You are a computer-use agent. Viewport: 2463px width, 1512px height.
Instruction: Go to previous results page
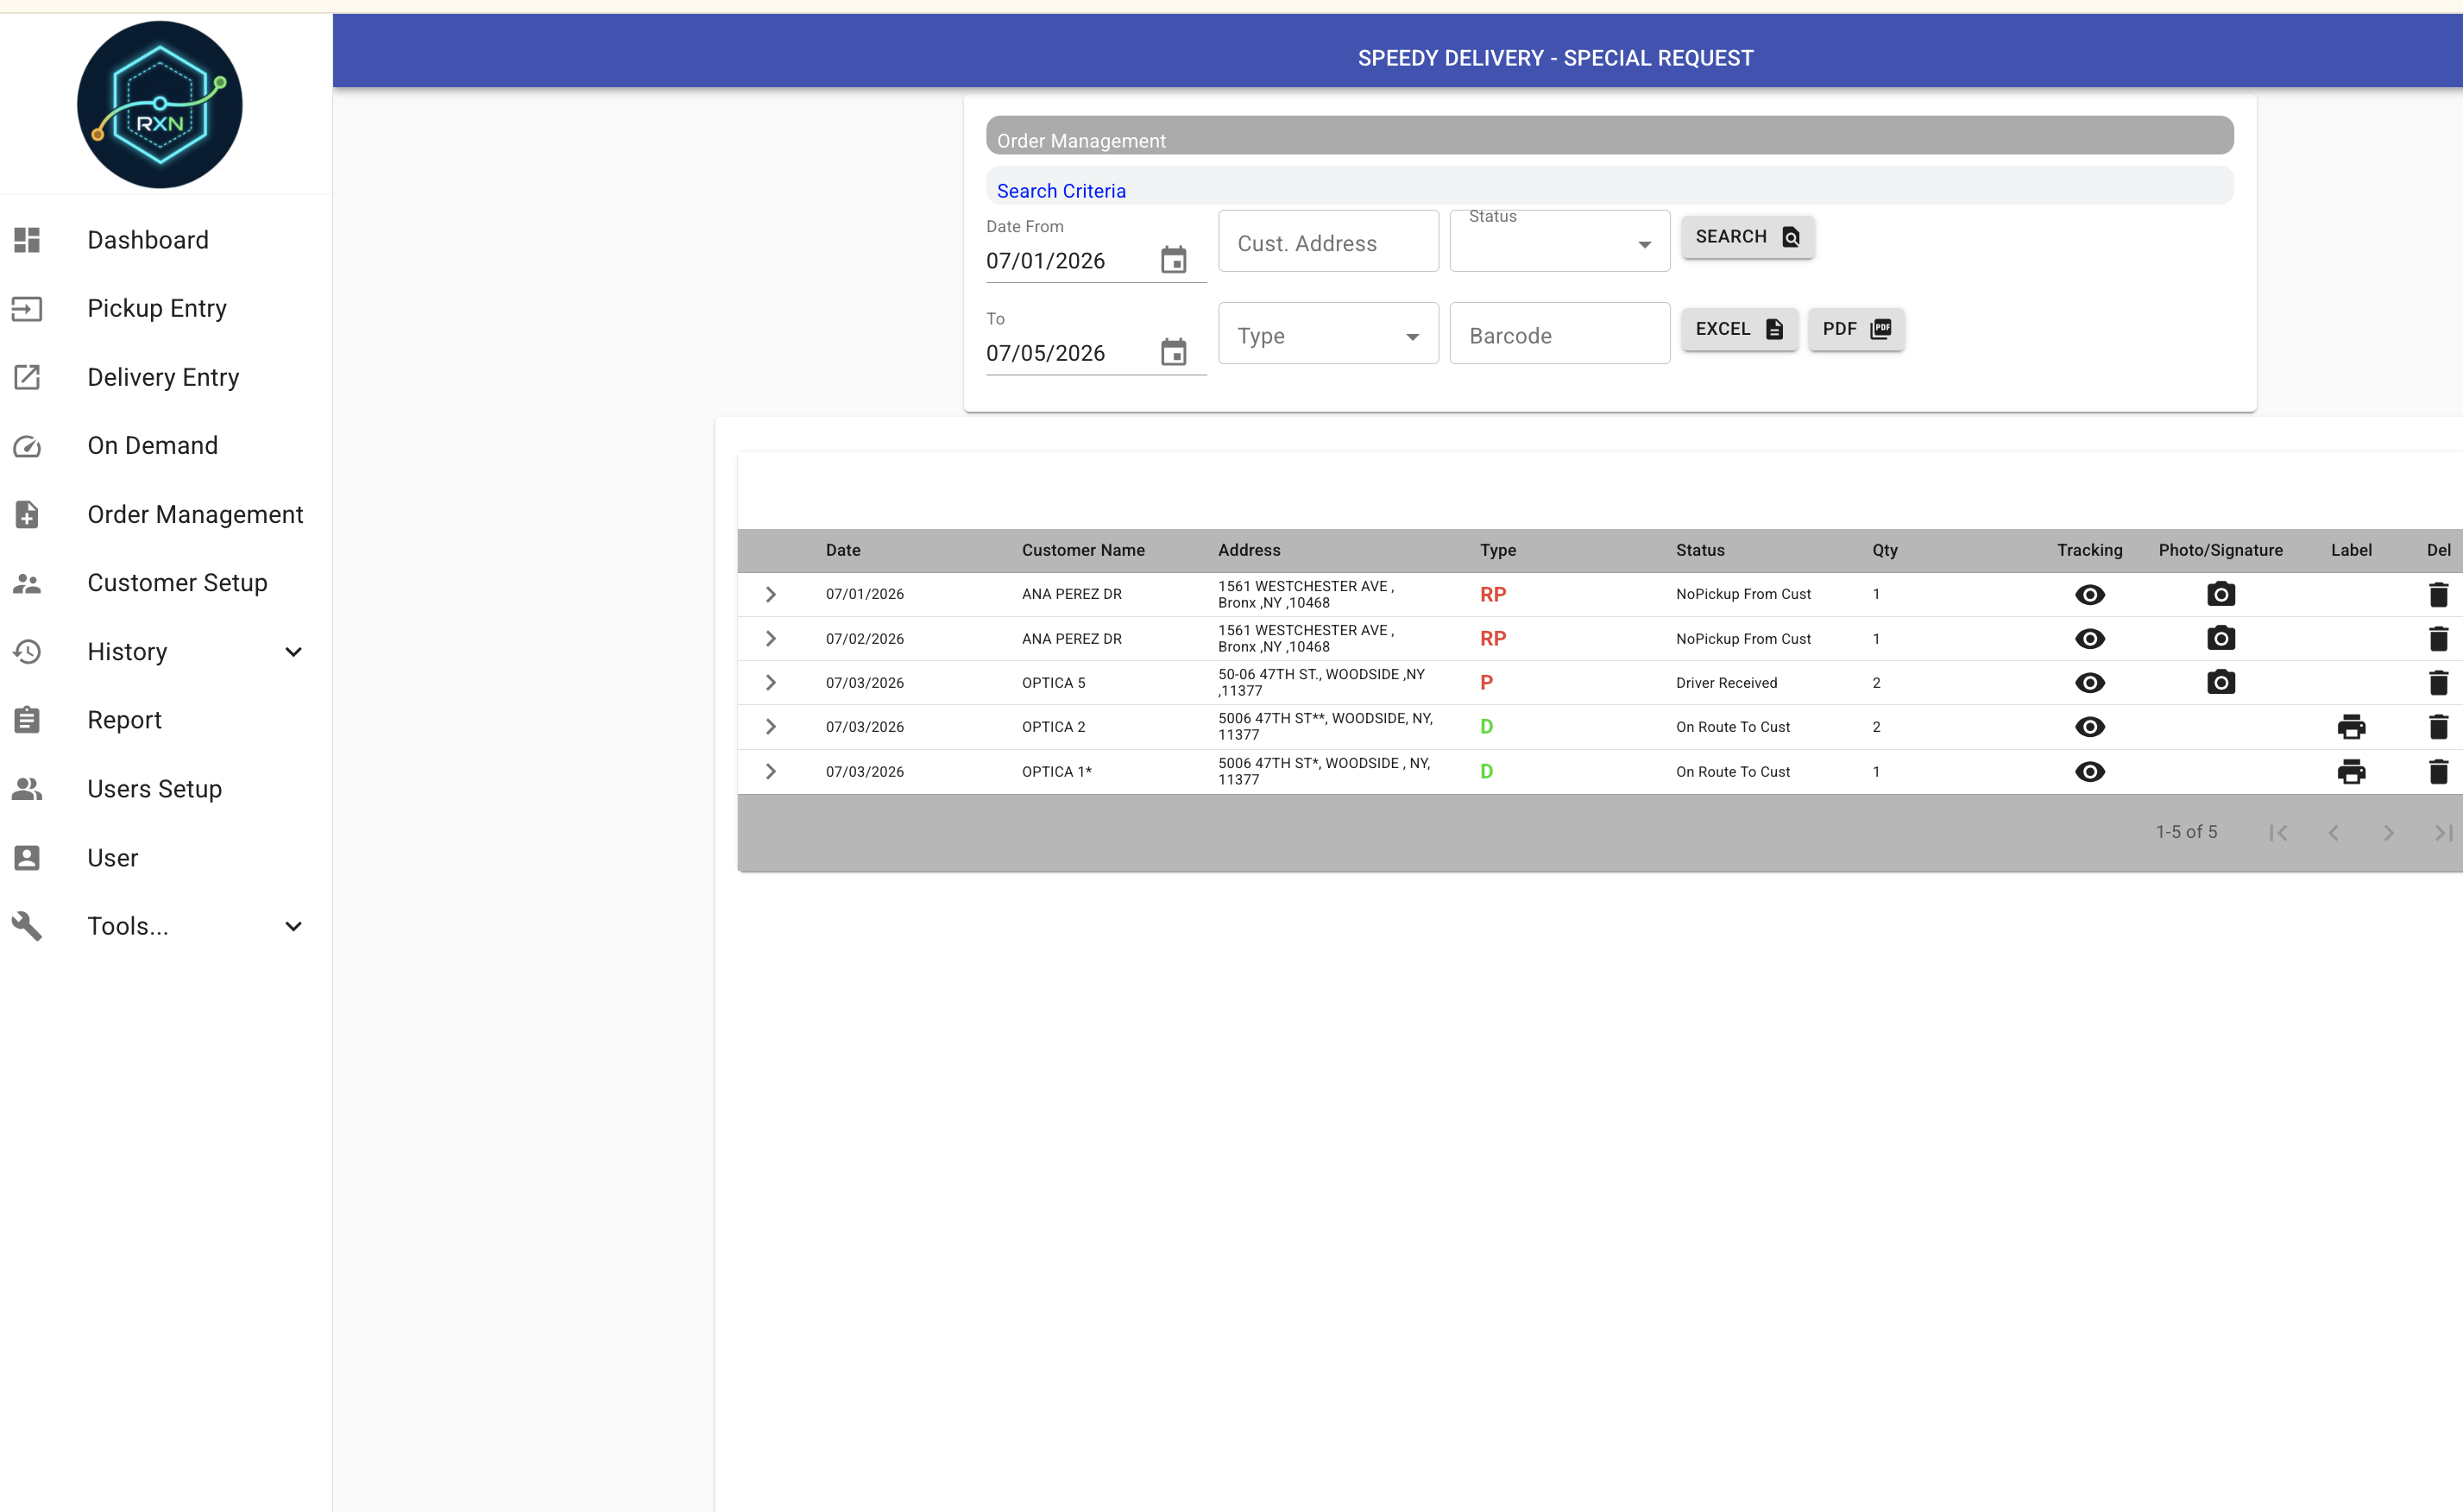[2333, 833]
